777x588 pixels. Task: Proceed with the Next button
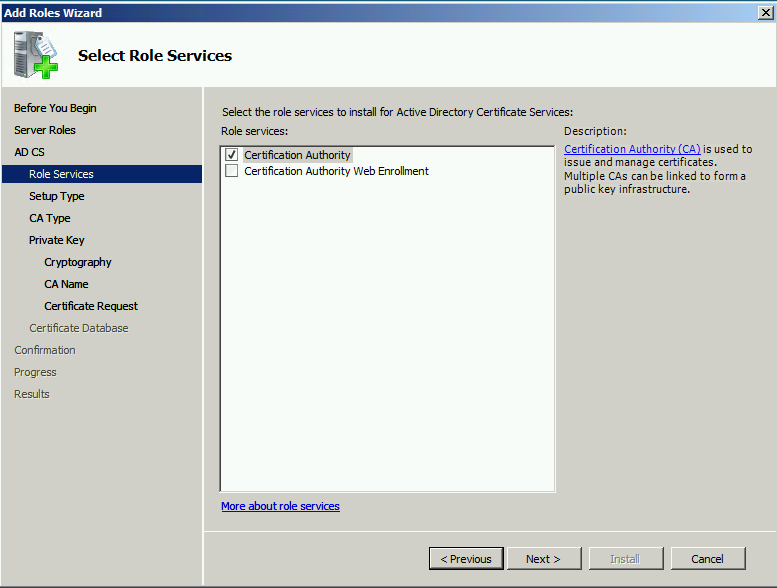tap(544, 559)
